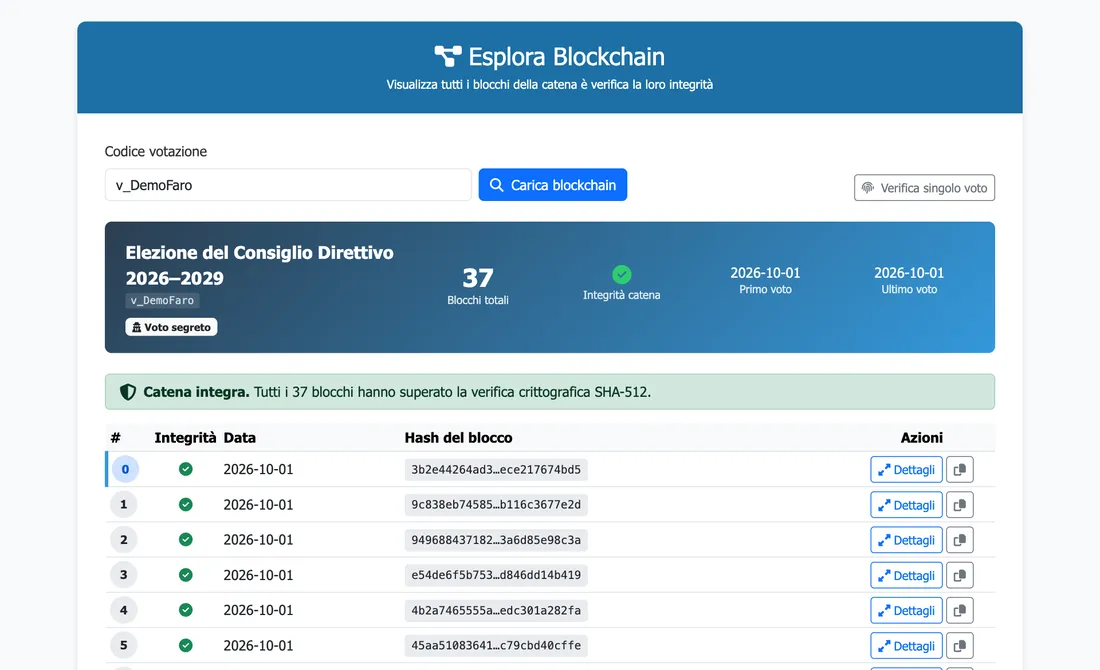1100x670 pixels.
Task: Click the Carica blockchain button
Action: 553,185
